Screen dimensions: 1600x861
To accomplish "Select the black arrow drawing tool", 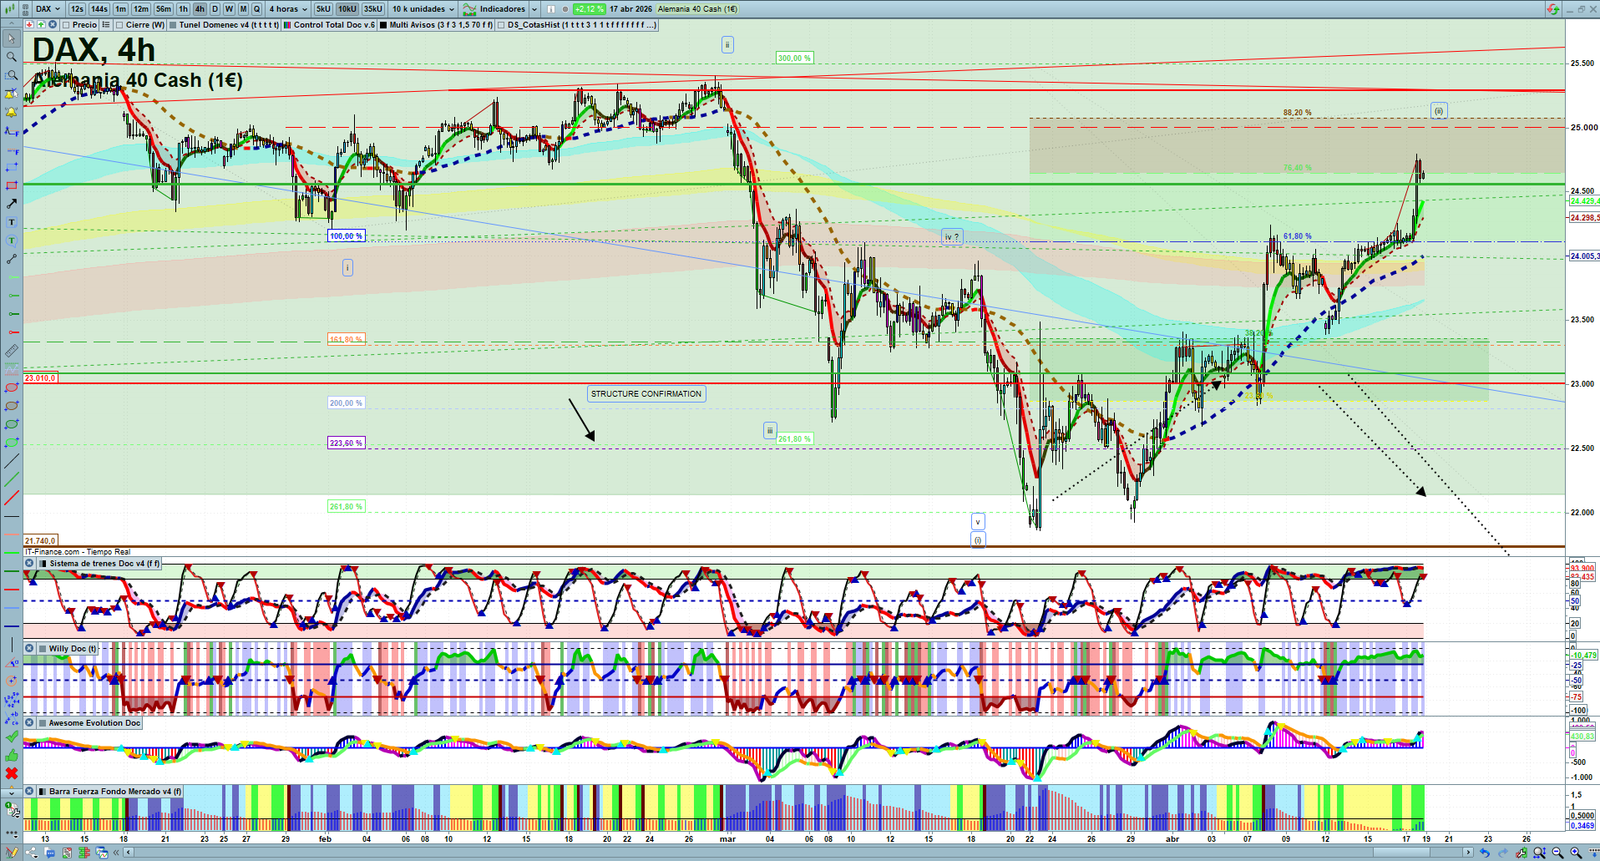I will (x=11, y=204).
